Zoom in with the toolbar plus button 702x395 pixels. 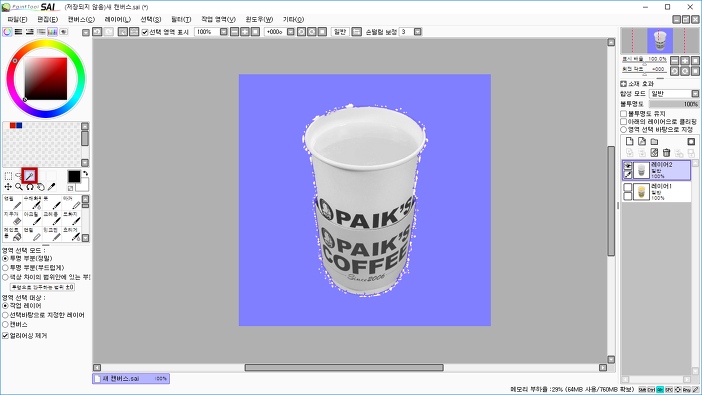(x=245, y=32)
